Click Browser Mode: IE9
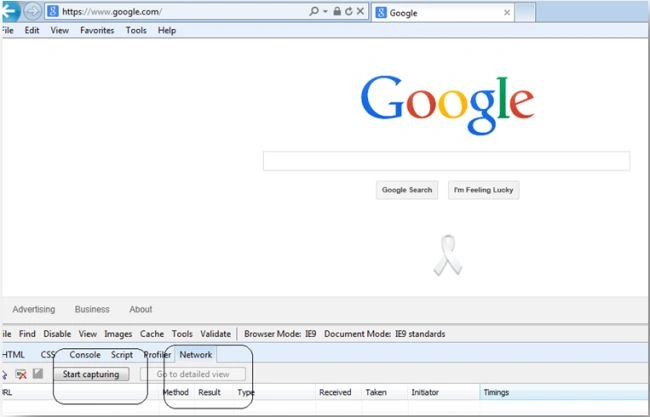 (x=280, y=334)
